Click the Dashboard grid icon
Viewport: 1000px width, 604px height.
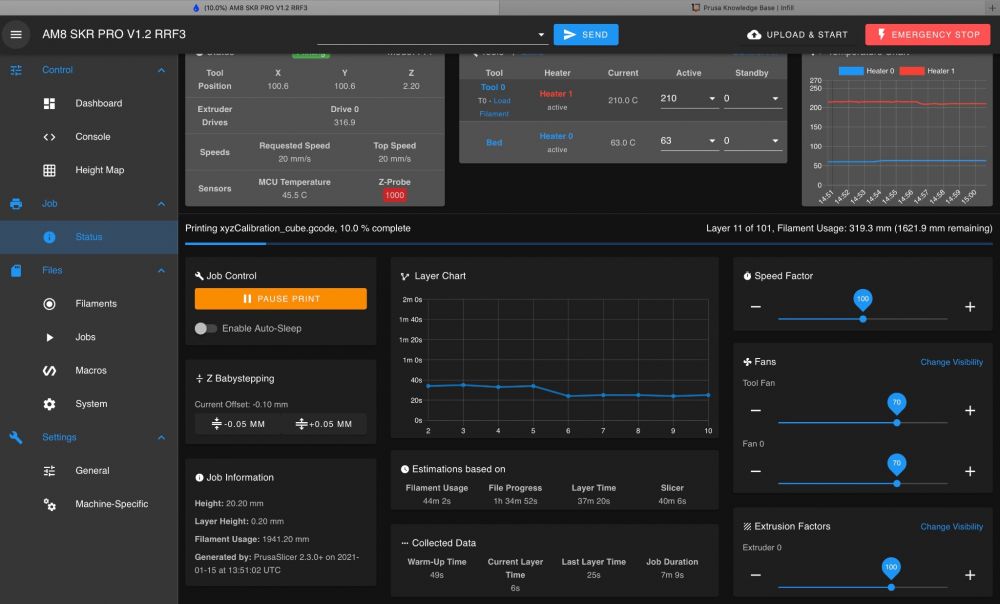[49, 103]
